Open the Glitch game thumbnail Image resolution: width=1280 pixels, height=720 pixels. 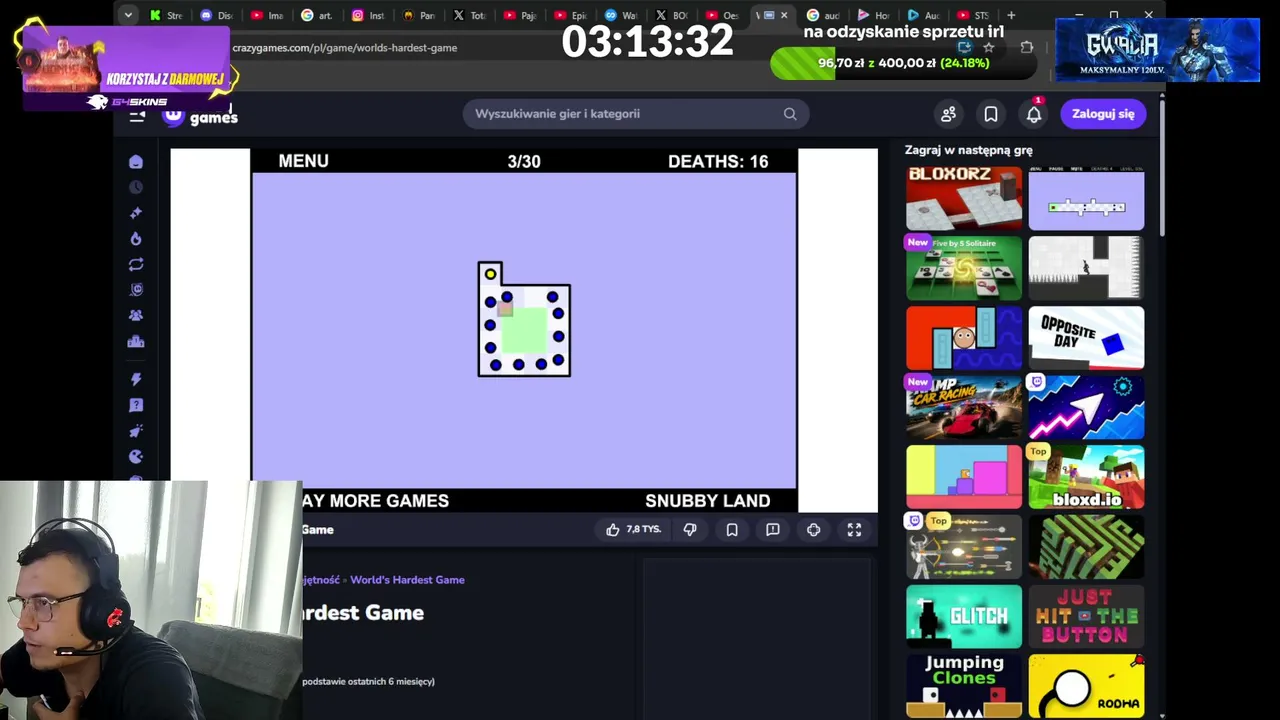click(x=964, y=617)
